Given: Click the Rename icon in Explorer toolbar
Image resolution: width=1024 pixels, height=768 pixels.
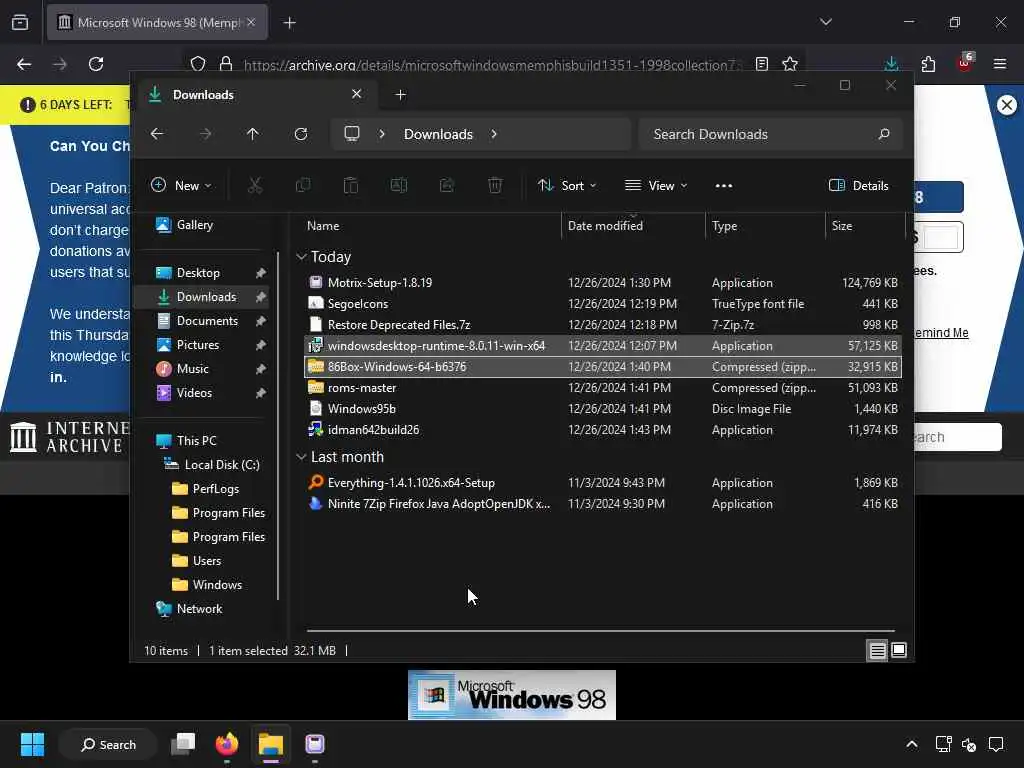Looking at the screenshot, I should coord(398,185).
